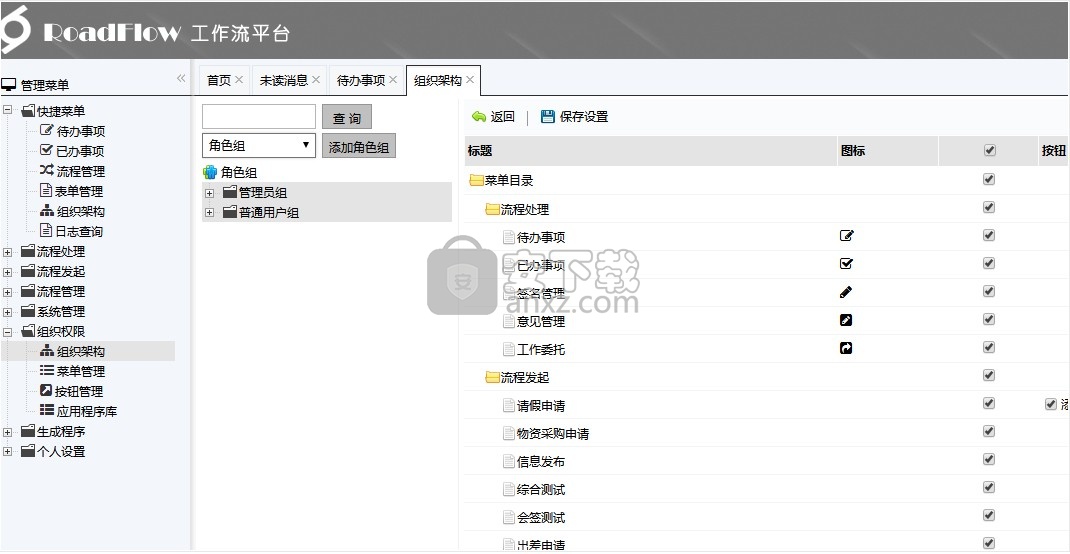
Task: Click the 按钮管理 arrow icon
Action: [46, 390]
